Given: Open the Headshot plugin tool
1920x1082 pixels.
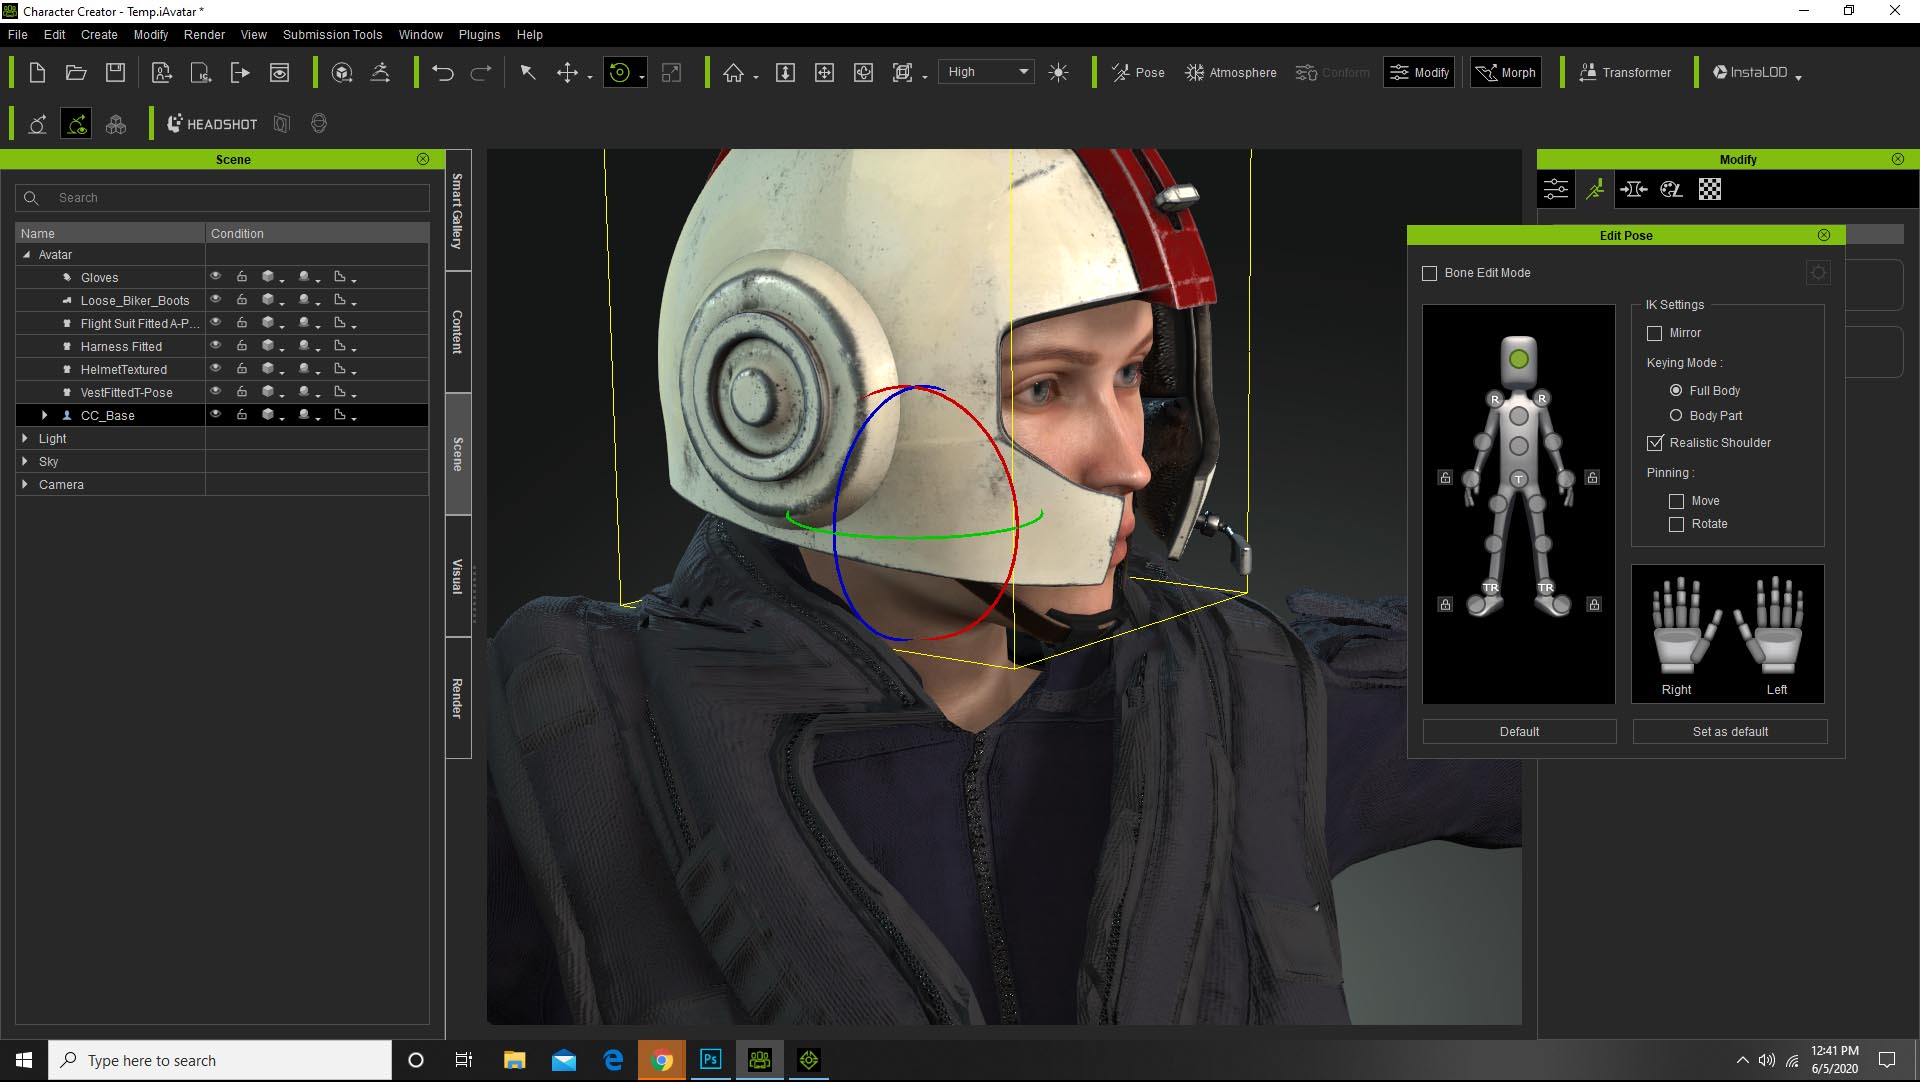Looking at the screenshot, I should pyautogui.click(x=212, y=124).
